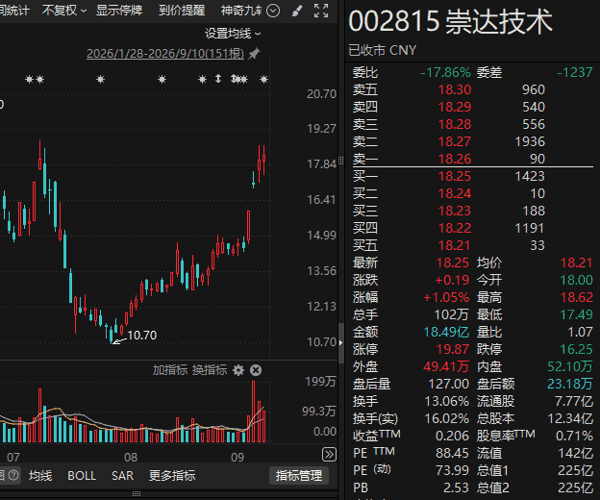Click the vertical splitter grip near 17.84
The width and height of the screenshot is (600, 500).
[x=341, y=161]
